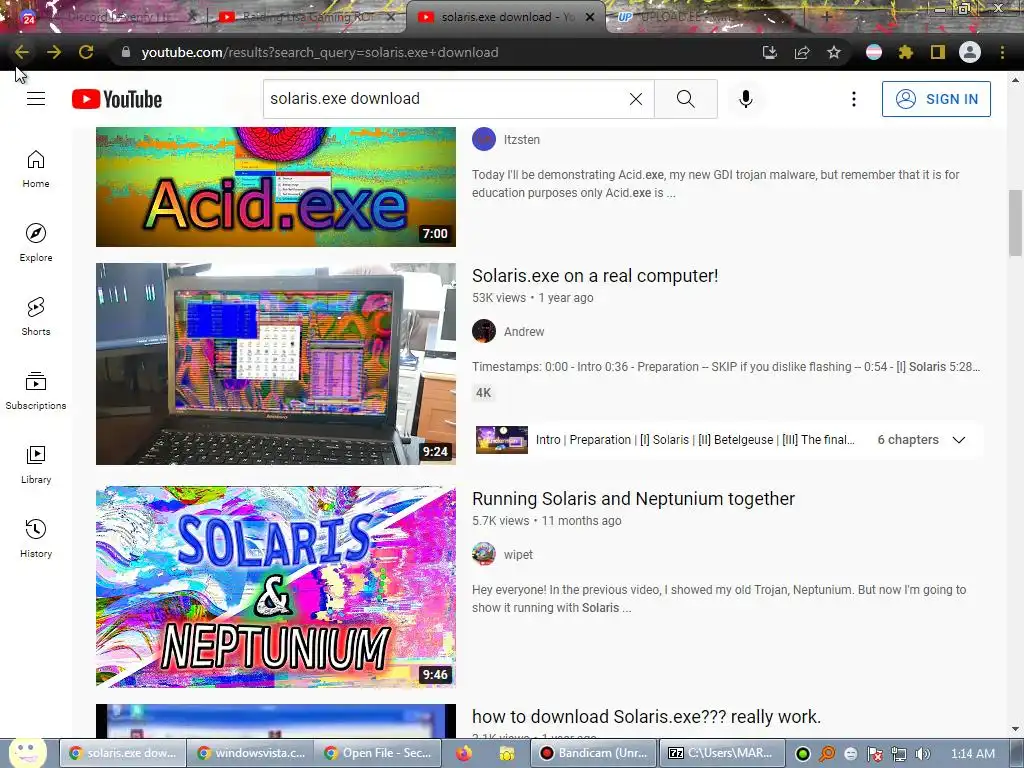Click the 1:14 AM taskbar clock
Screen dimensions: 1024x768
(972, 754)
